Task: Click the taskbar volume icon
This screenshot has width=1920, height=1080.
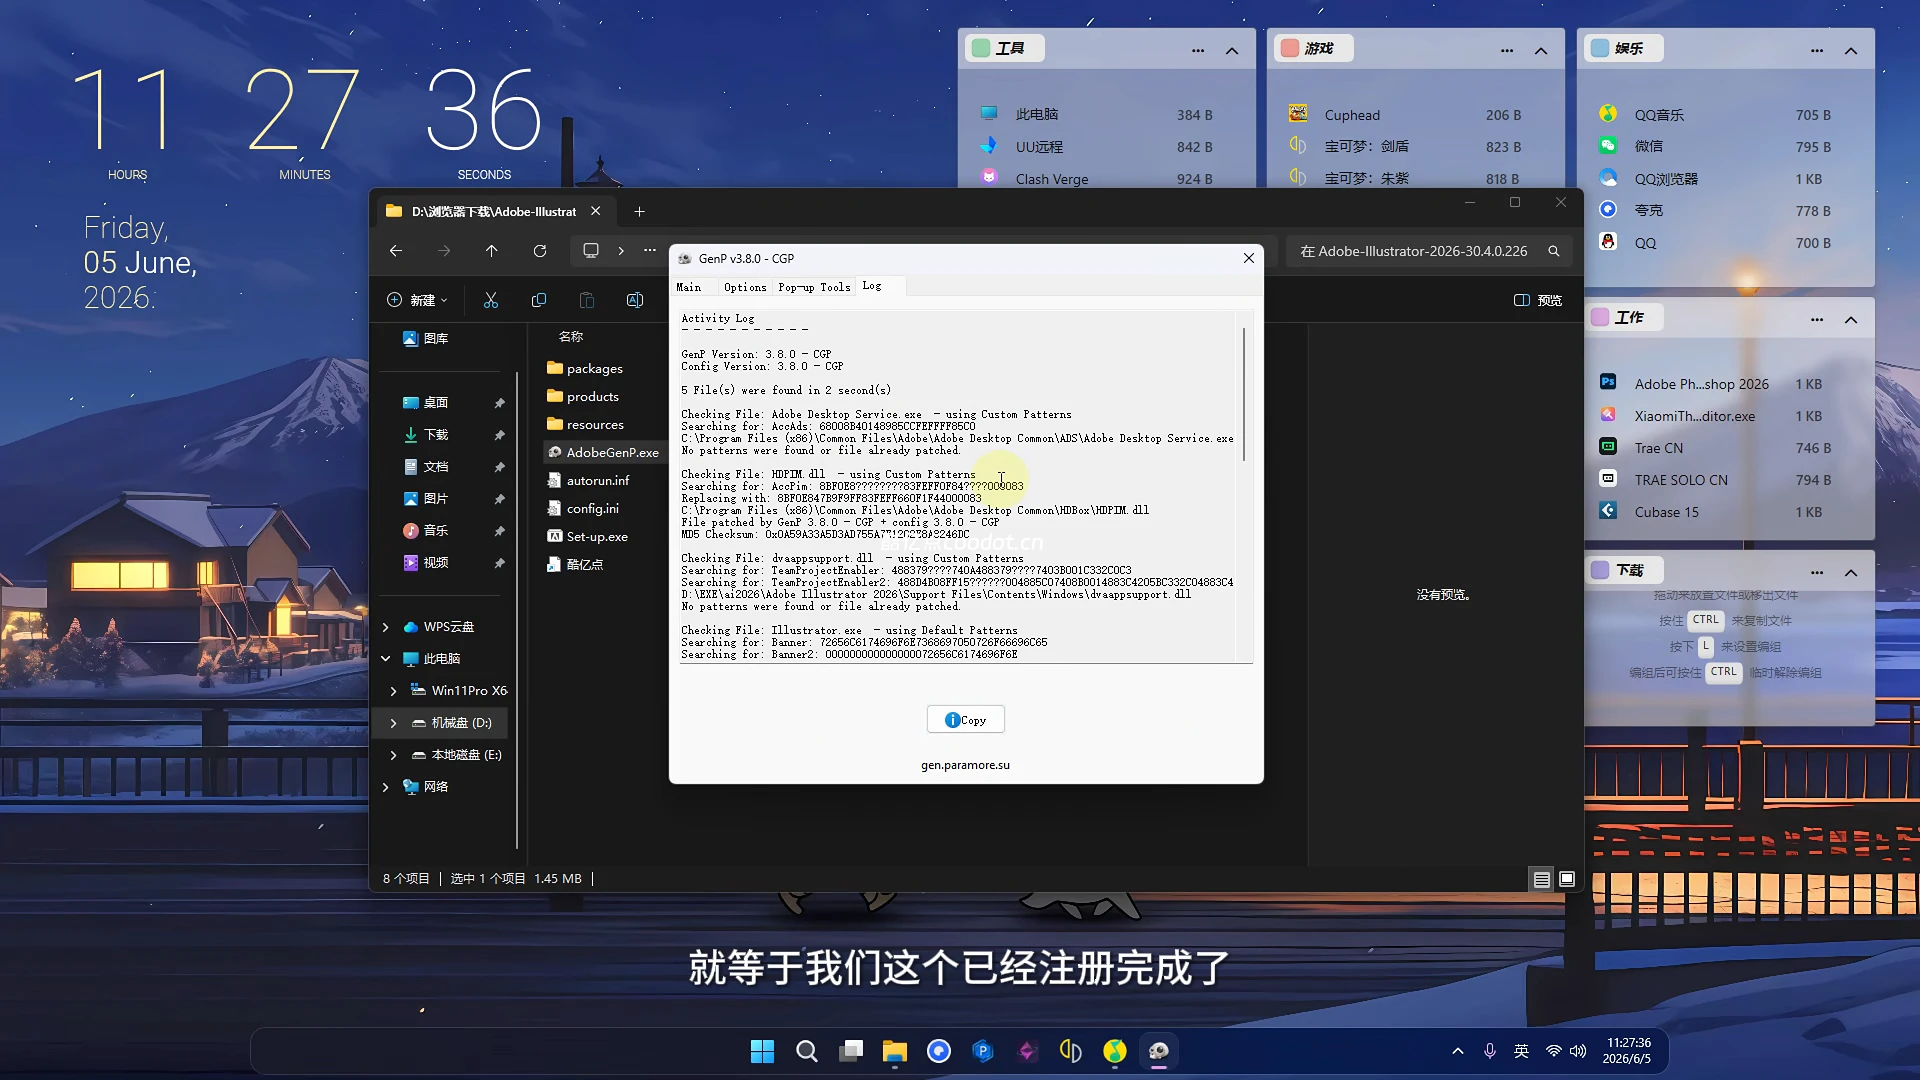Action: click(x=1578, y=1051)
